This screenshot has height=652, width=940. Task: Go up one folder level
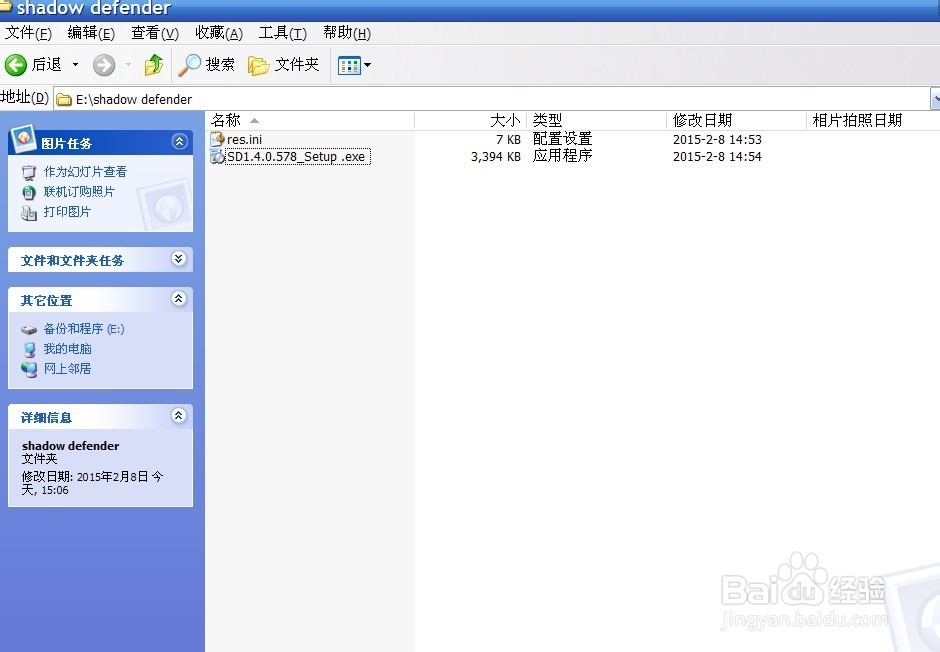[154, 65]
